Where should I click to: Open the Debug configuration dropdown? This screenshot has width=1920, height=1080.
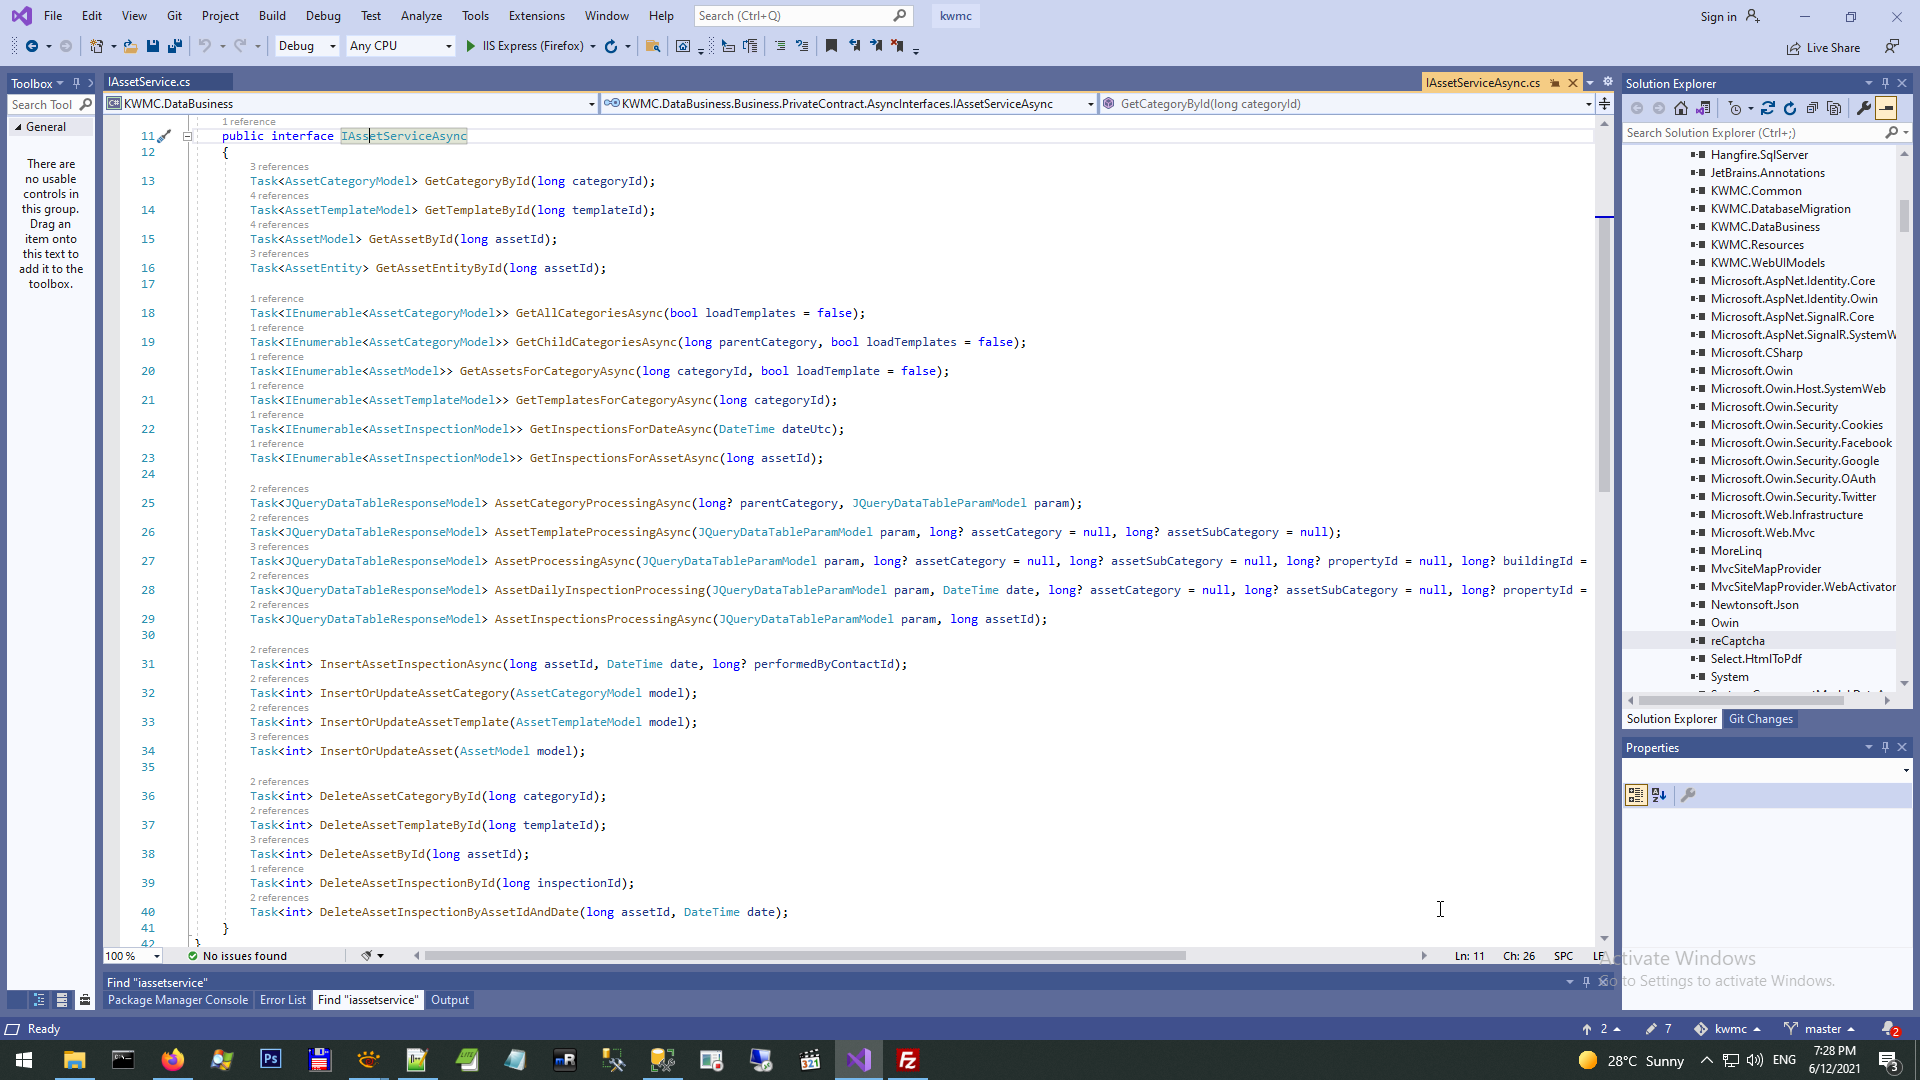[332, 46]
